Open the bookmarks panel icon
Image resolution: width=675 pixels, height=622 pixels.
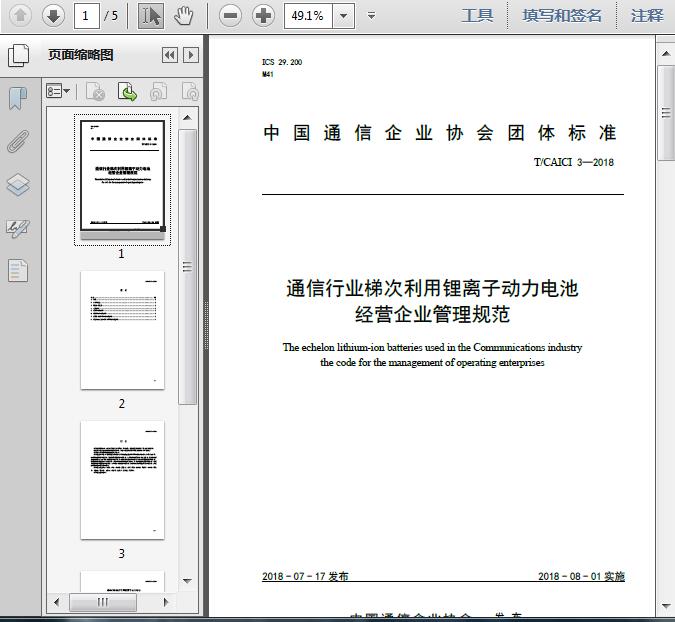pos(18,98)
